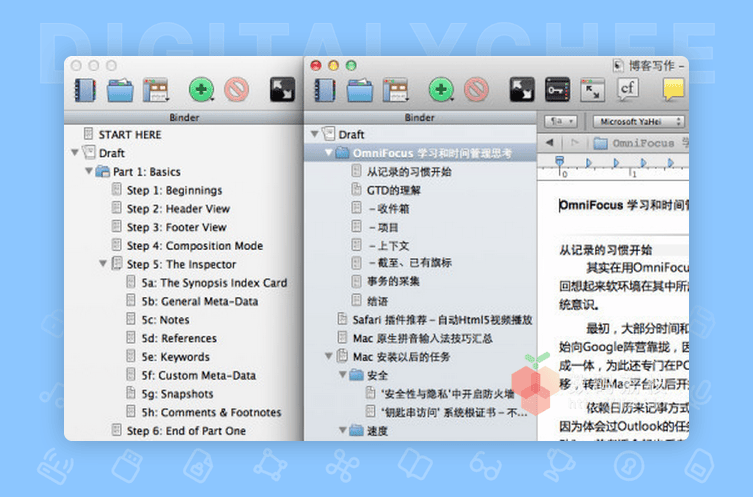Viewport: 753px width, 497px height.
Task: Select －上下文 document
Action: point(388,246)
